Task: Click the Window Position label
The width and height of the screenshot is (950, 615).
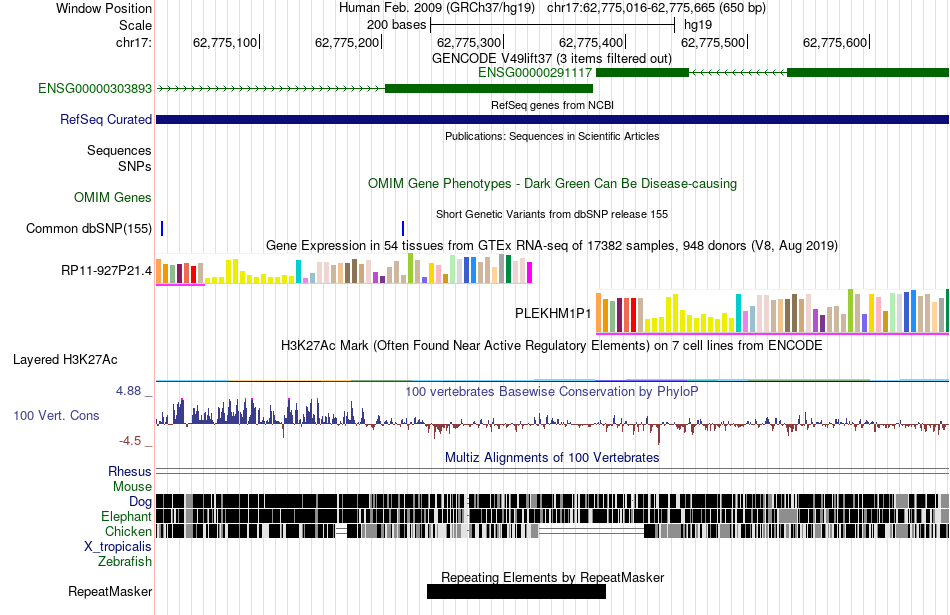Action: pos(104,8)
